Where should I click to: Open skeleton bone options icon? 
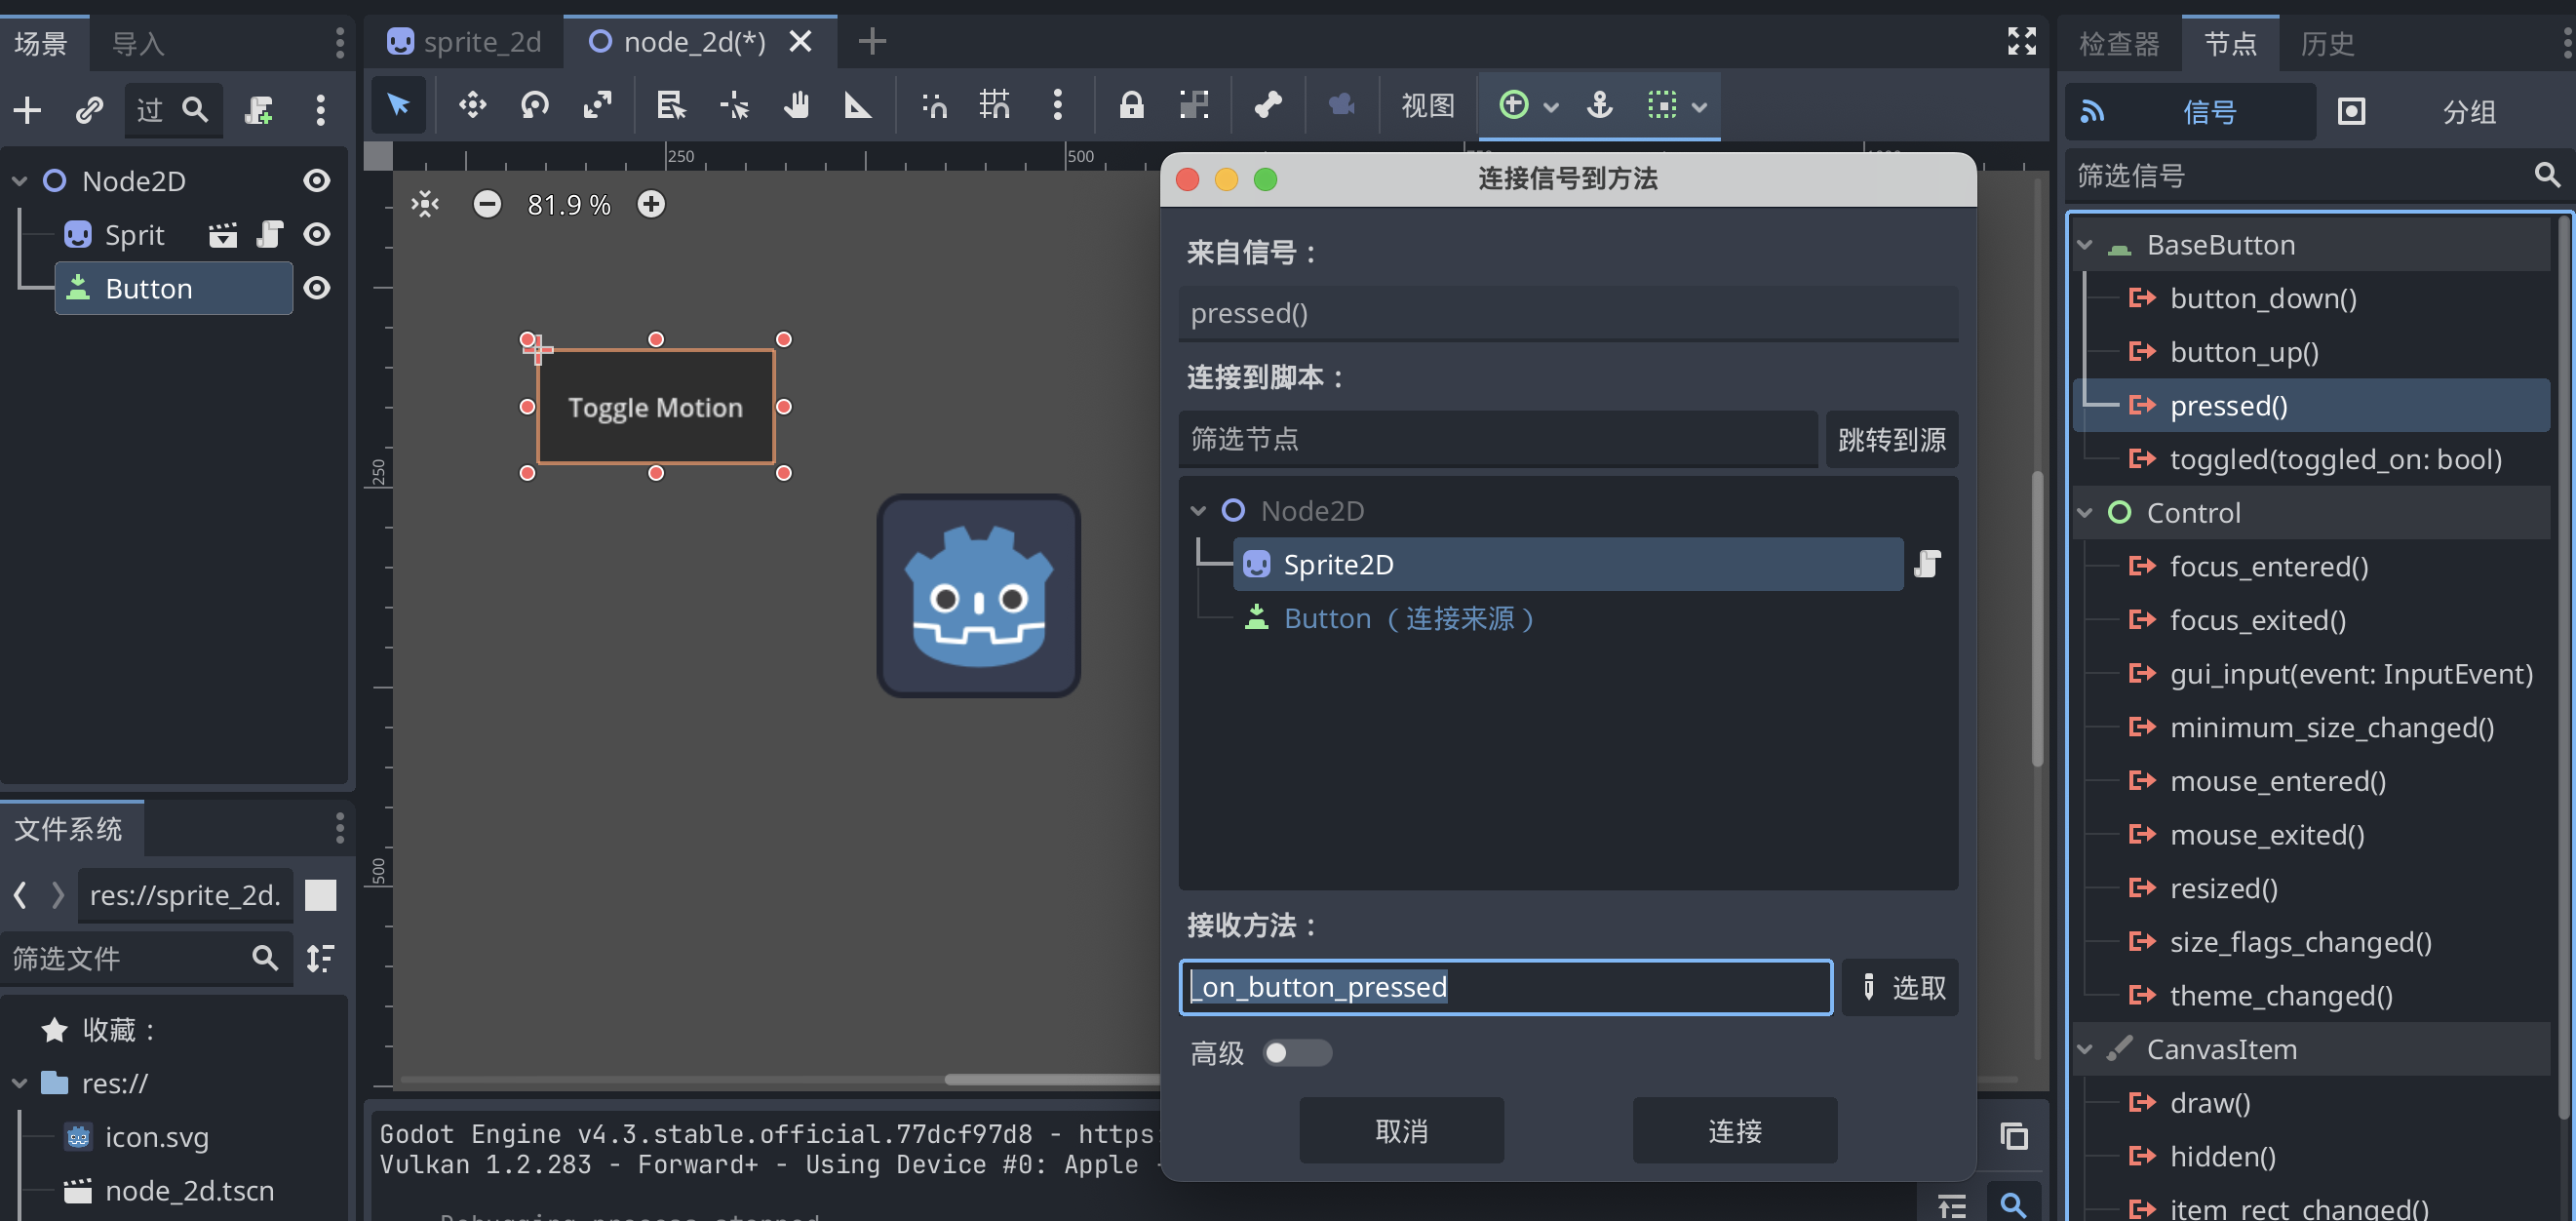1268,105
